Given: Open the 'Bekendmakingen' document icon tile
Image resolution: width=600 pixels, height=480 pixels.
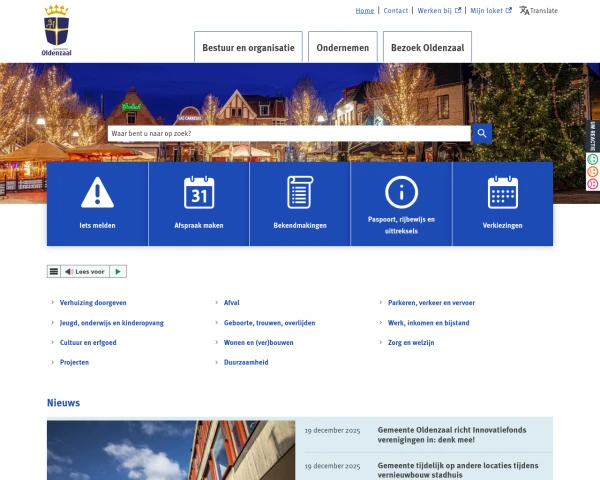Looking at the screenshot, I should point(300,192).
